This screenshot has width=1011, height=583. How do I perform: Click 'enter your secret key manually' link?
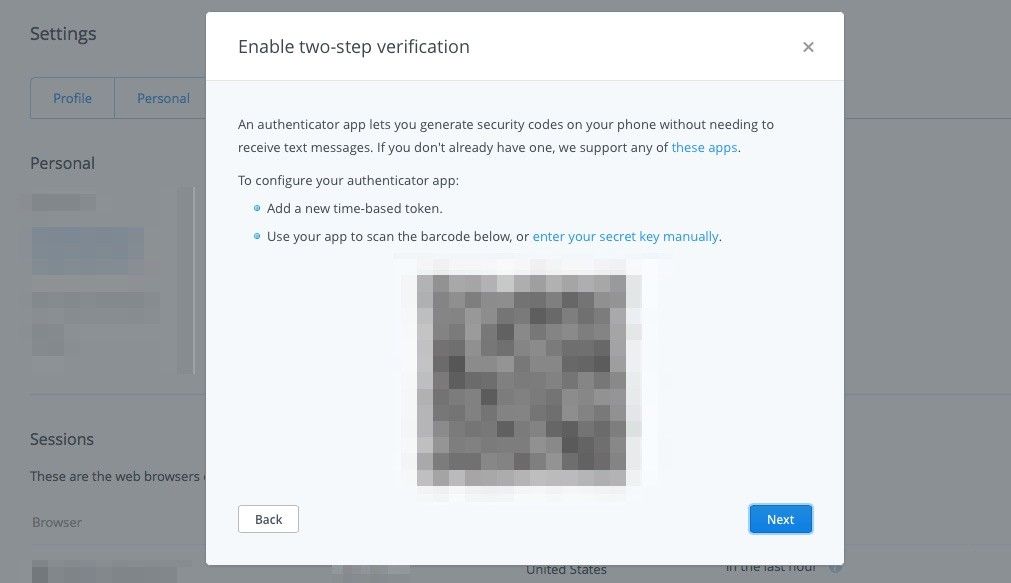tap(625, 237)
